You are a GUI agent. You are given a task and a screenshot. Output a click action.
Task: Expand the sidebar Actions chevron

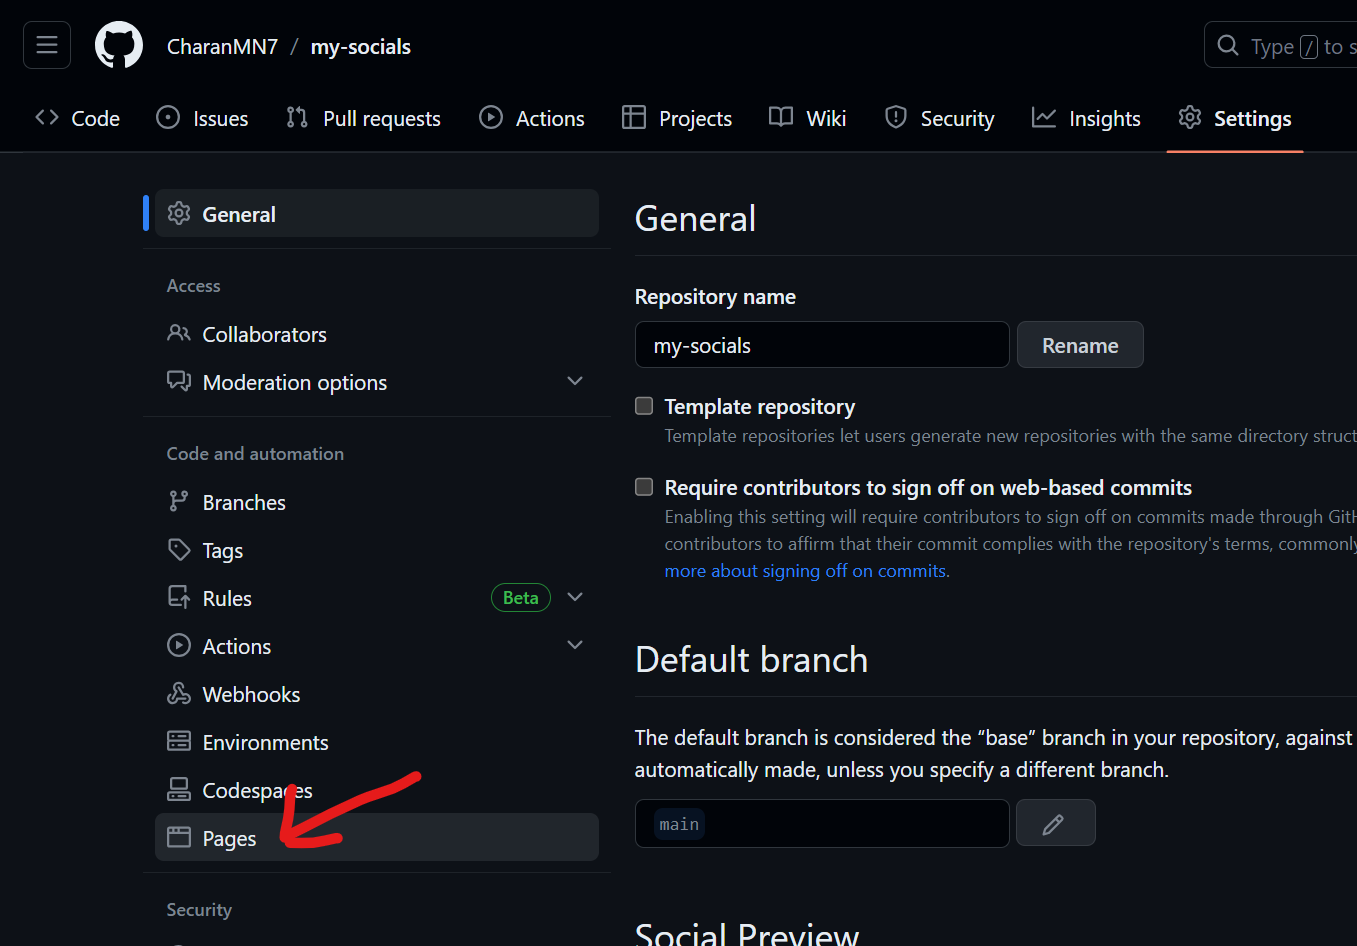click(575, 645)
